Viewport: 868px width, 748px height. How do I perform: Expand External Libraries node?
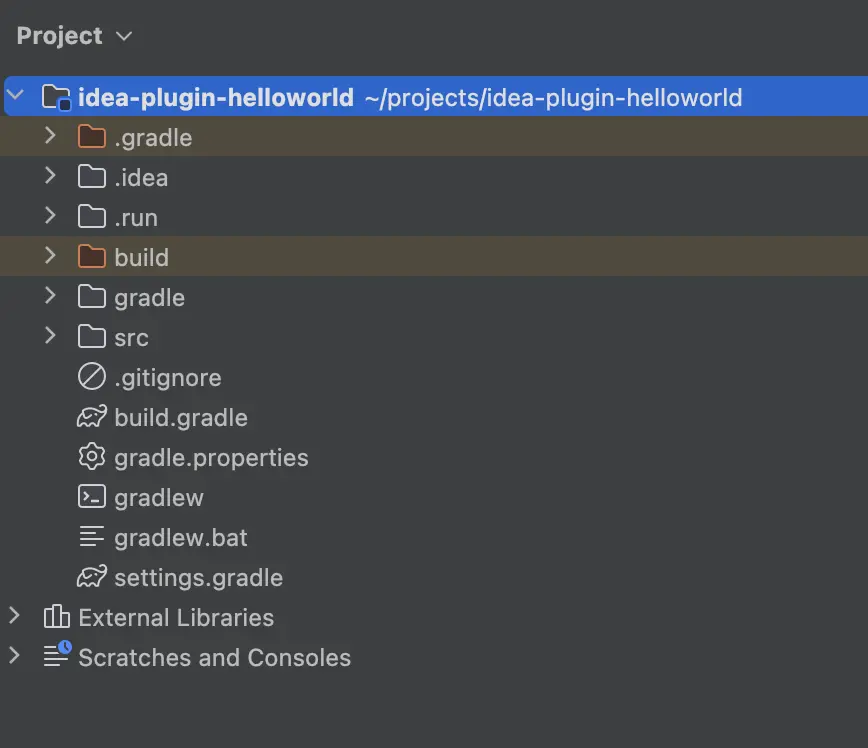click(14, 616)
